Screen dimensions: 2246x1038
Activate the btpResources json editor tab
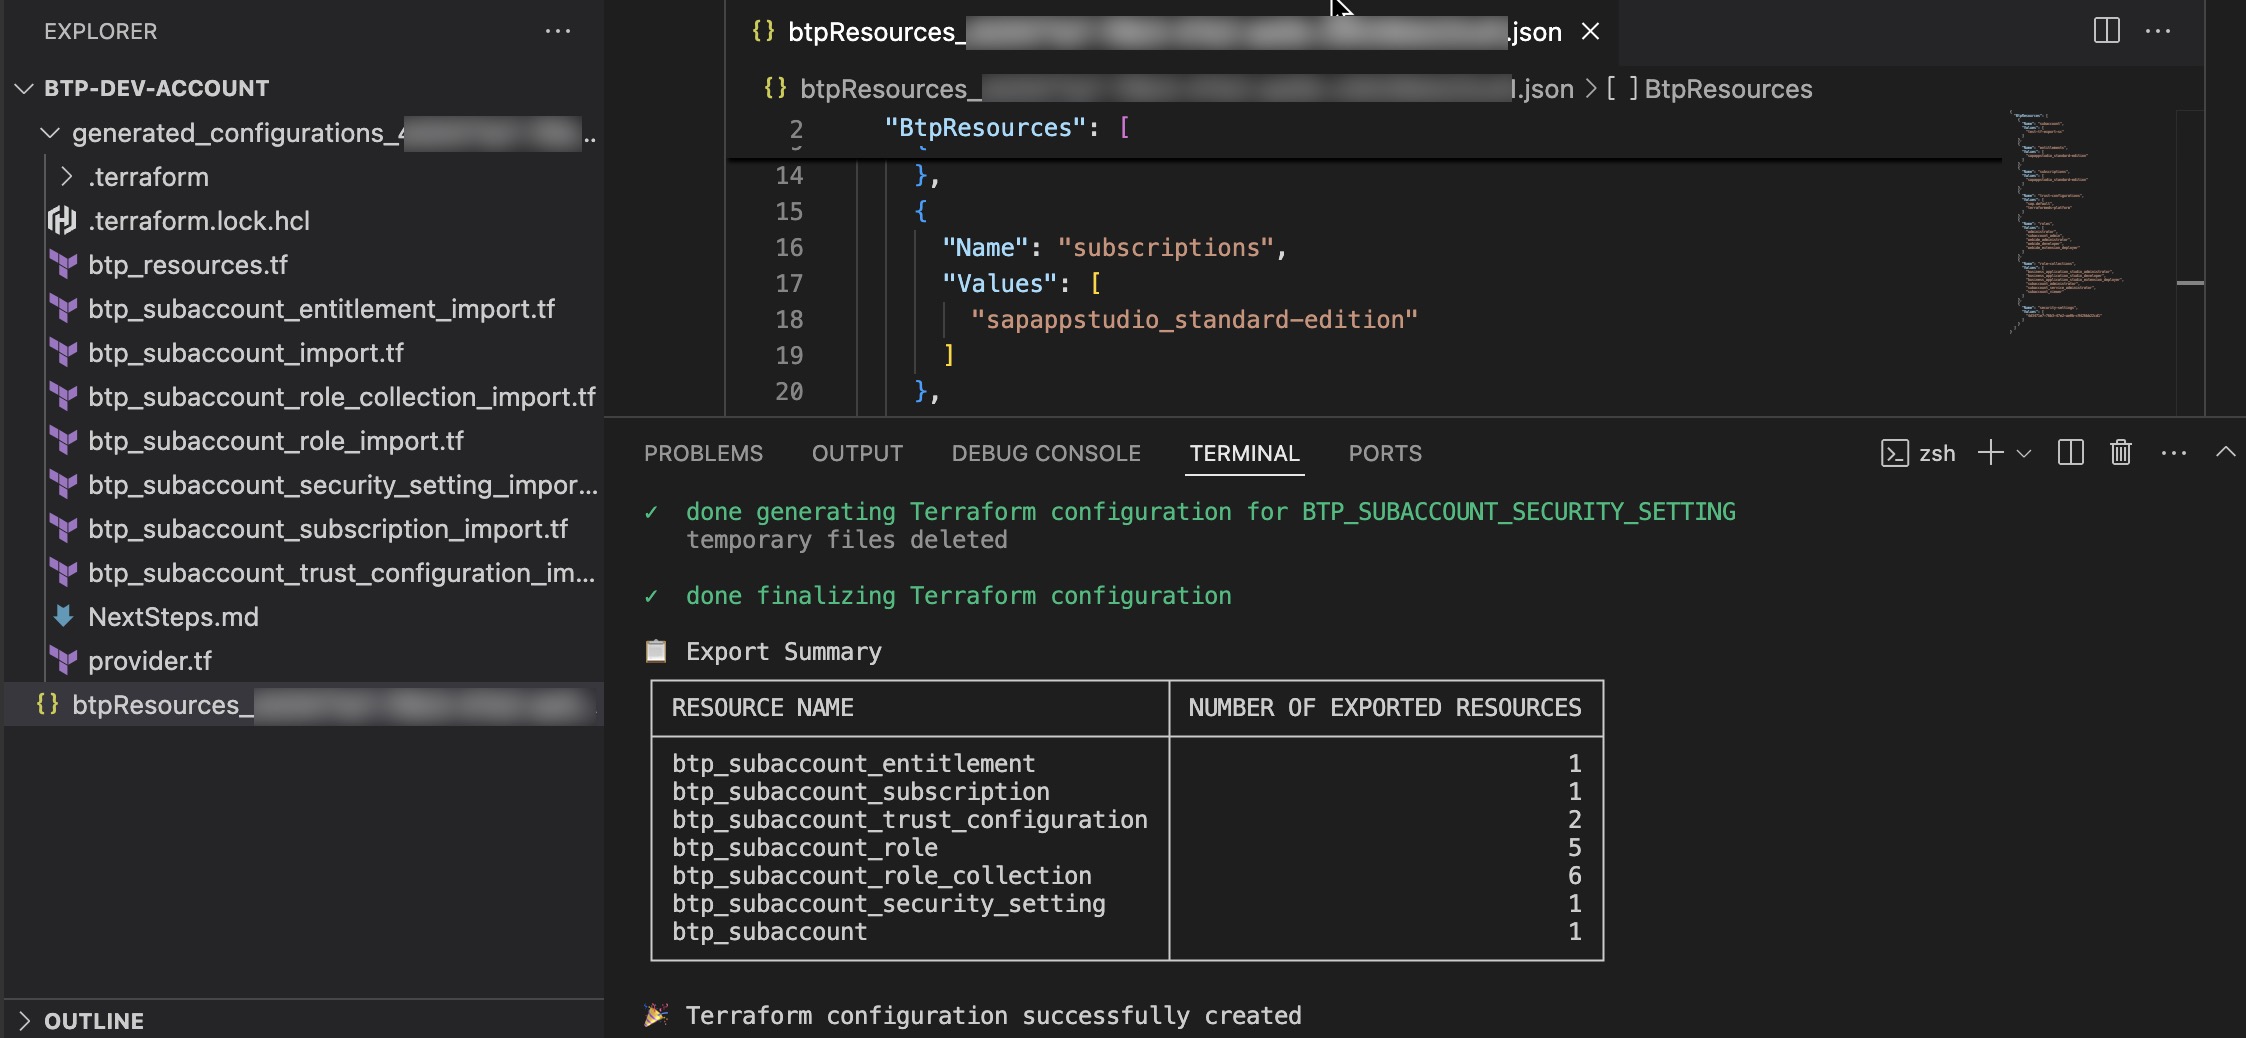[1170, 32]
